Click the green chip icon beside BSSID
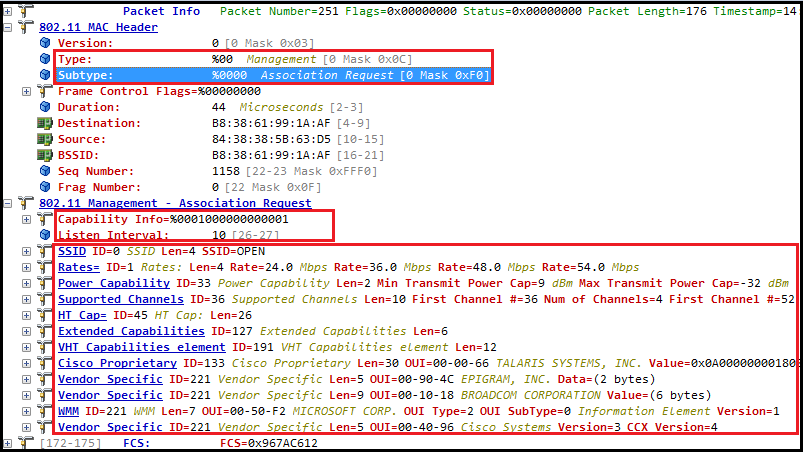 45,155
